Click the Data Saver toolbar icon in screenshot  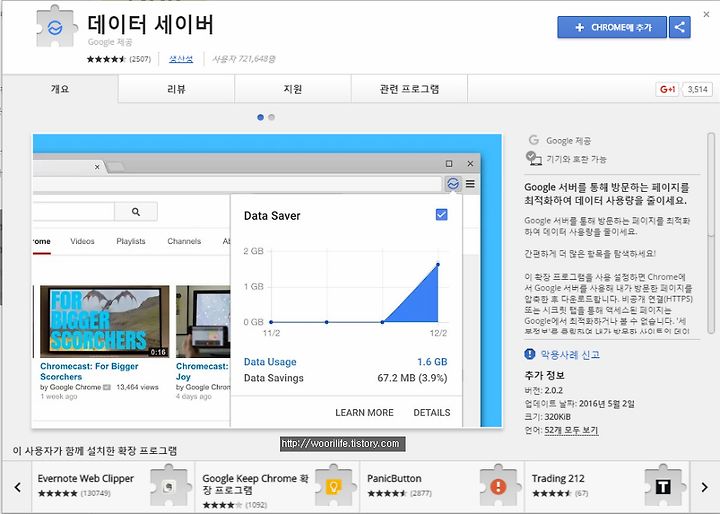tap(453, 184)
